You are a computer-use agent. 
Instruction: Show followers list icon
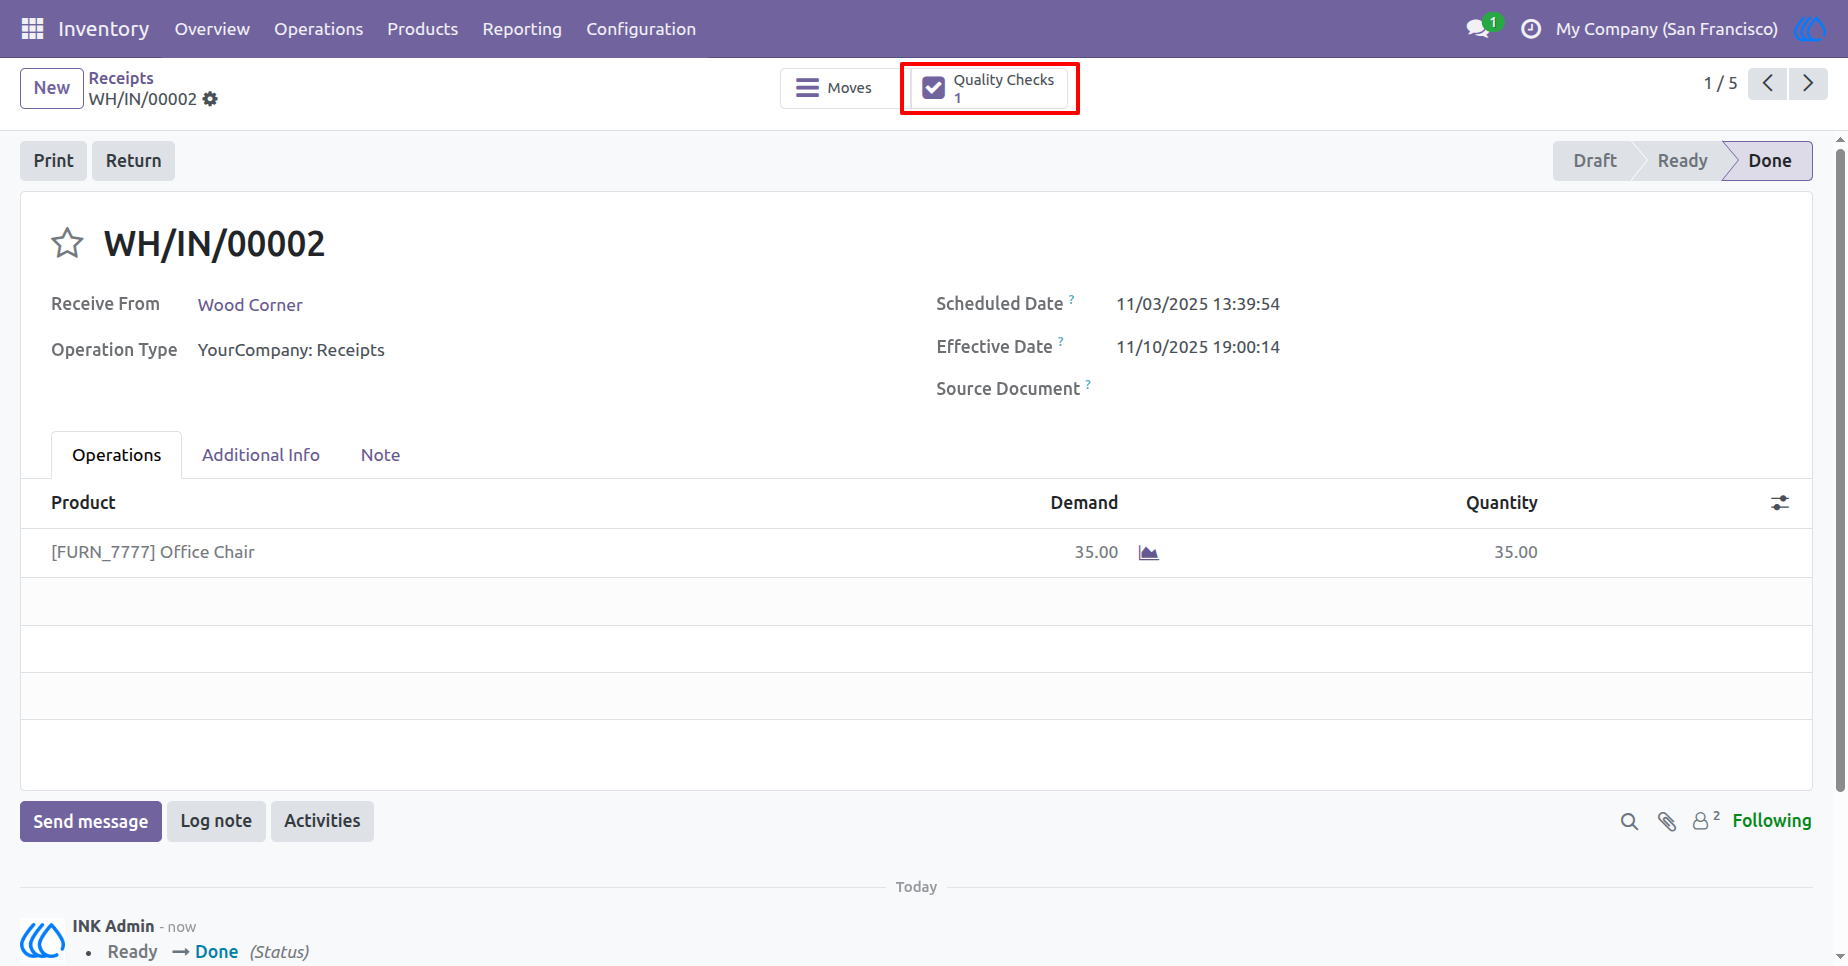click(x=1705, y=820)
